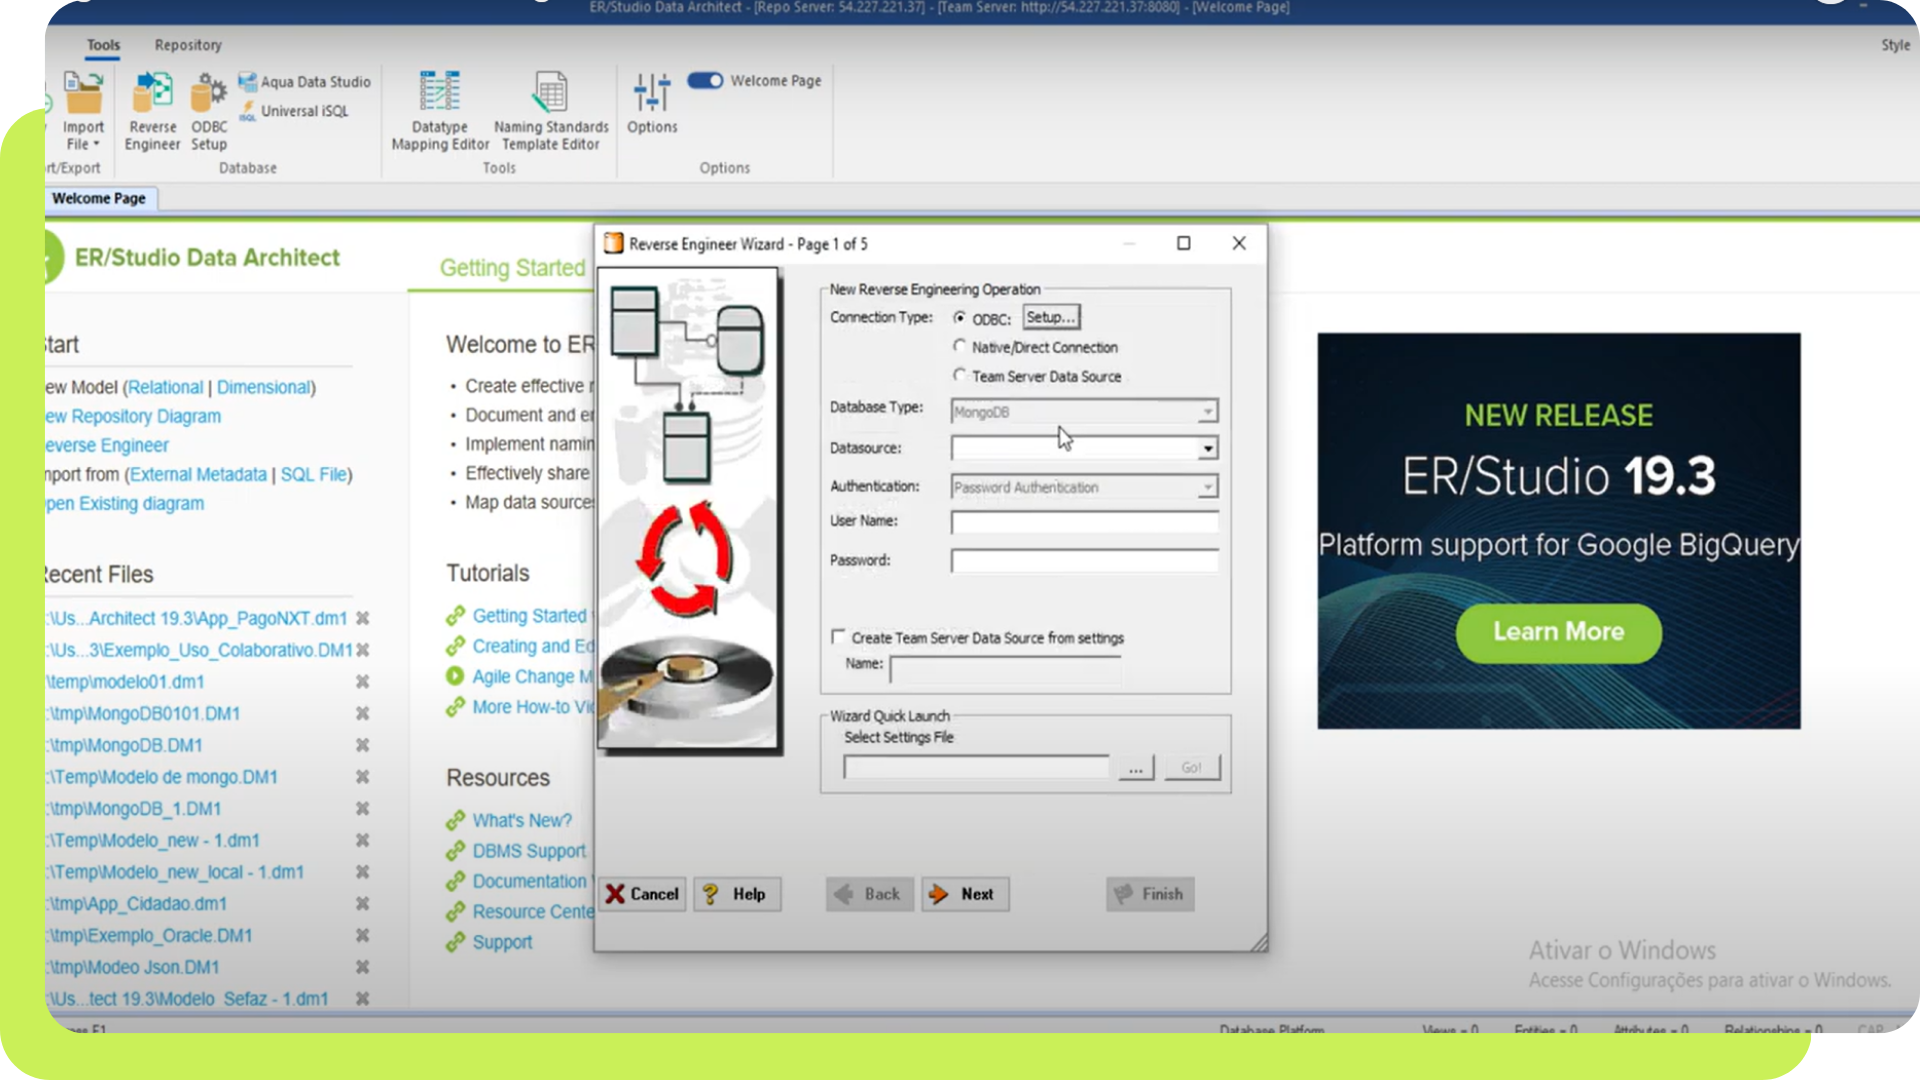Launch Universal ISQL

(294, 111)
